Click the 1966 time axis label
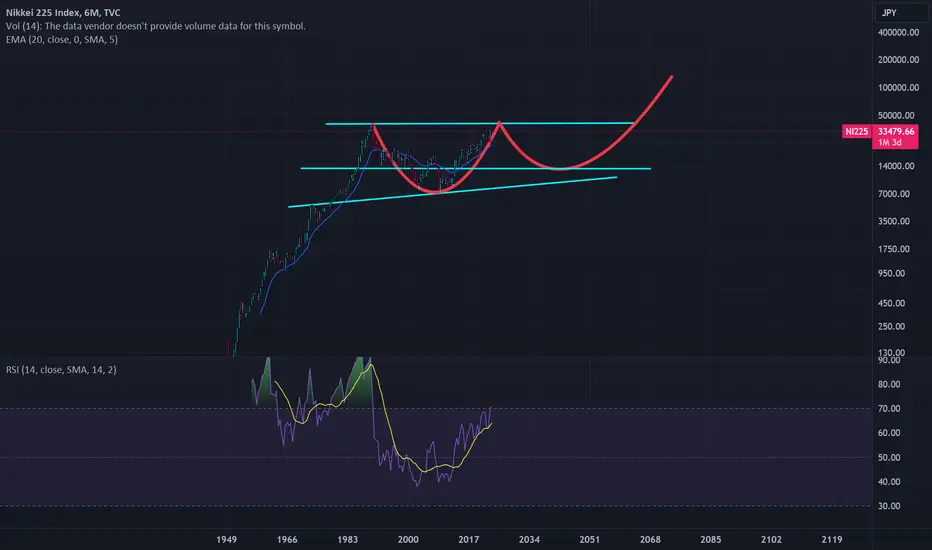 point(287,539)
